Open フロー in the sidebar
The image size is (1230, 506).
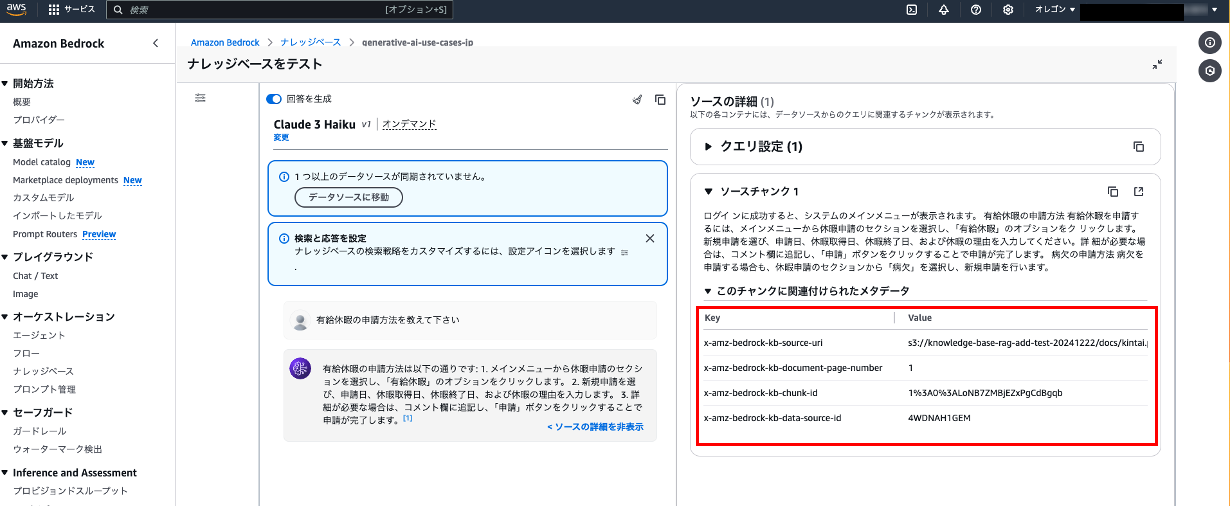pyautogui.click(x=25, y=353)
